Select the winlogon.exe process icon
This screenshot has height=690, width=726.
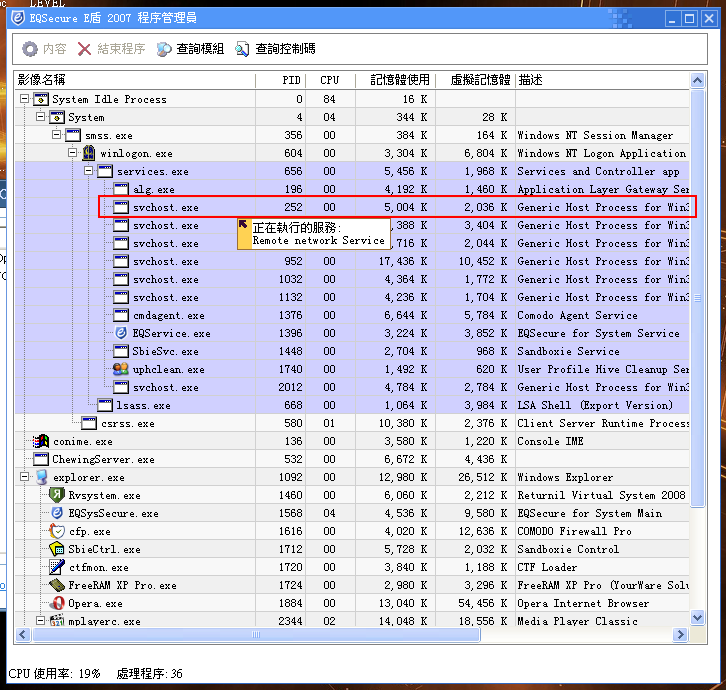[89, 153]
